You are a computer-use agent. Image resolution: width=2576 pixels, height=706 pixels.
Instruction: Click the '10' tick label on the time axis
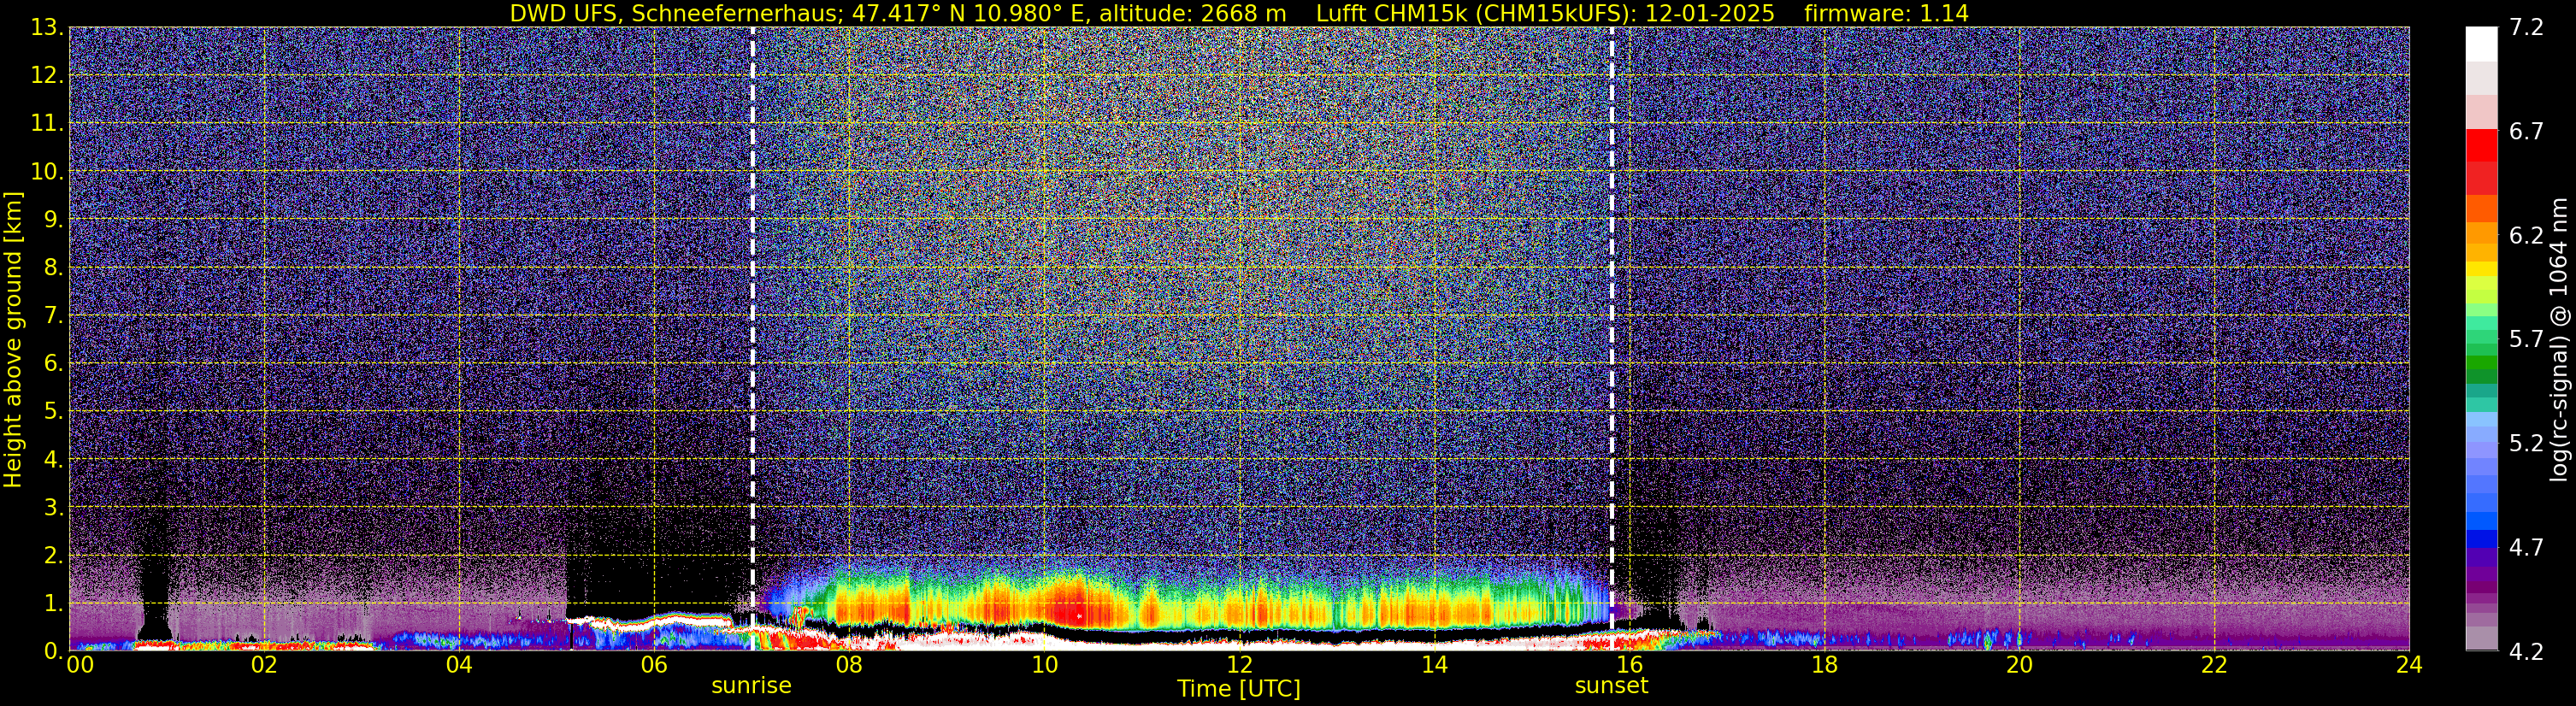pyautogui.click(x=1044, y=665)
